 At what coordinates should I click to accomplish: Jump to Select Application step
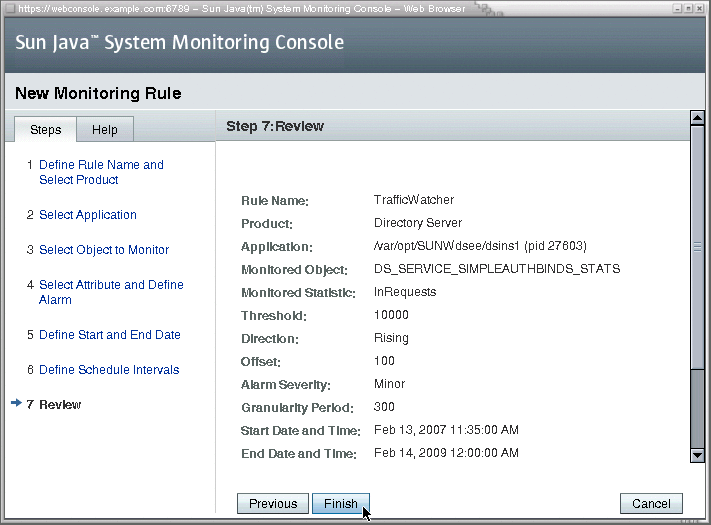[88, 214]
